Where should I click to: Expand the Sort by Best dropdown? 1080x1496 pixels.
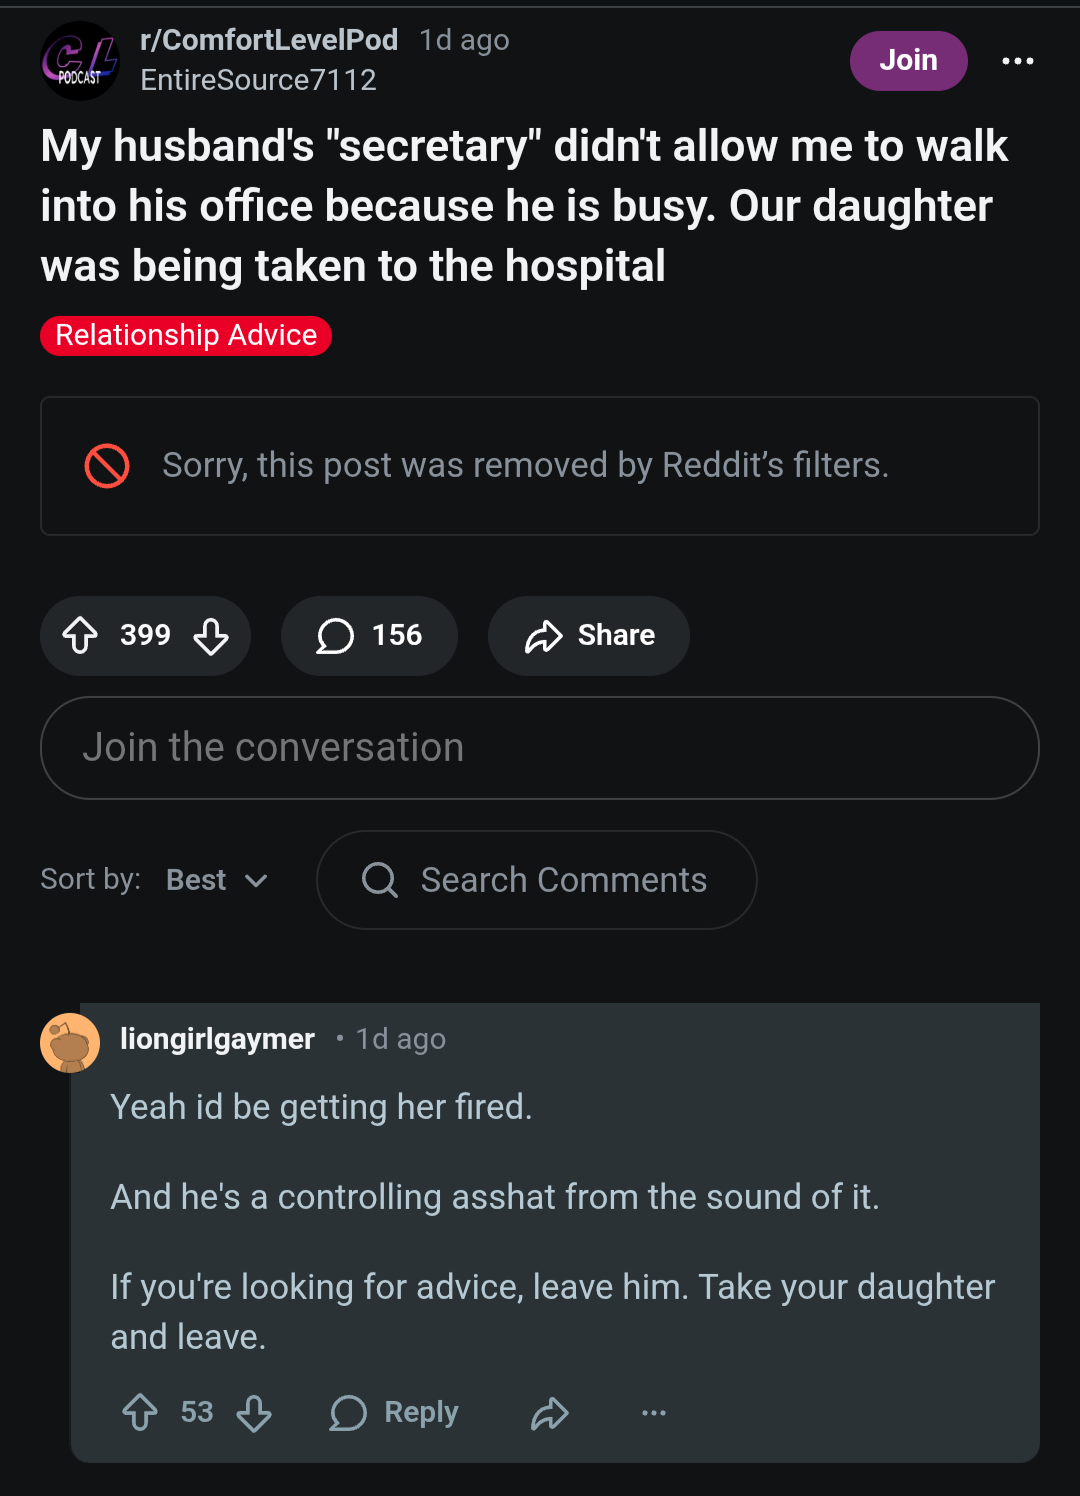click(x=217, y=880)
